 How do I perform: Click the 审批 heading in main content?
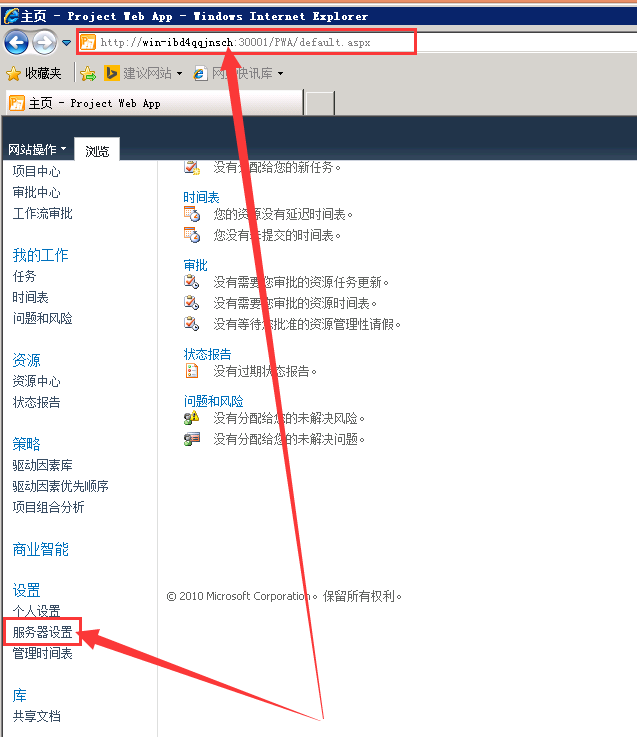click(x=196, y=265)
